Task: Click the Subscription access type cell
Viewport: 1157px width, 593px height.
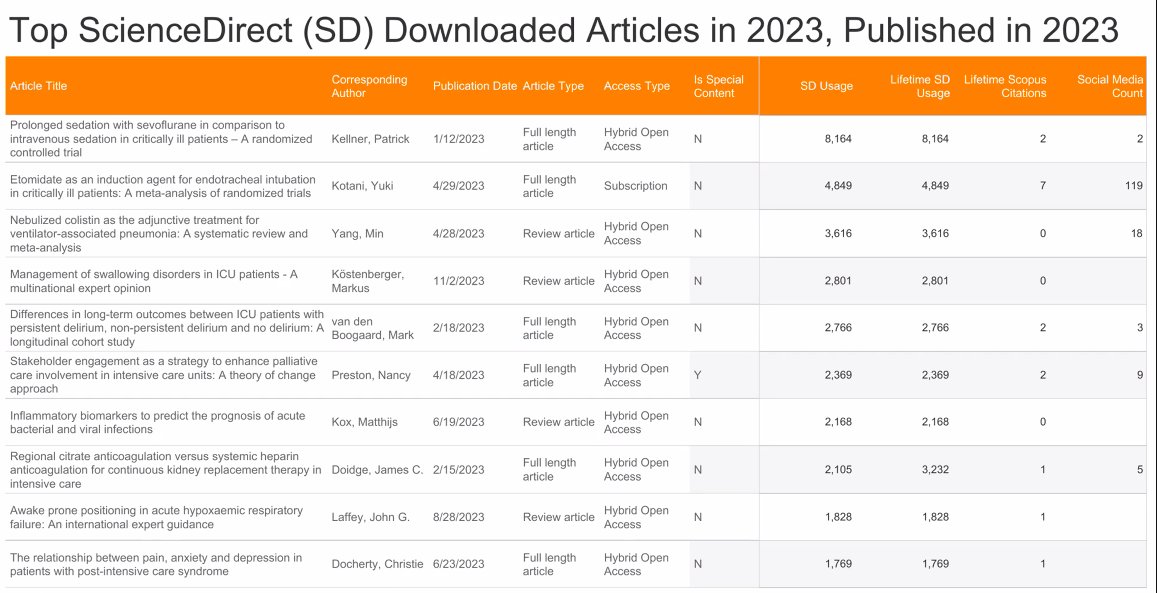Action: tap(635, 186)
